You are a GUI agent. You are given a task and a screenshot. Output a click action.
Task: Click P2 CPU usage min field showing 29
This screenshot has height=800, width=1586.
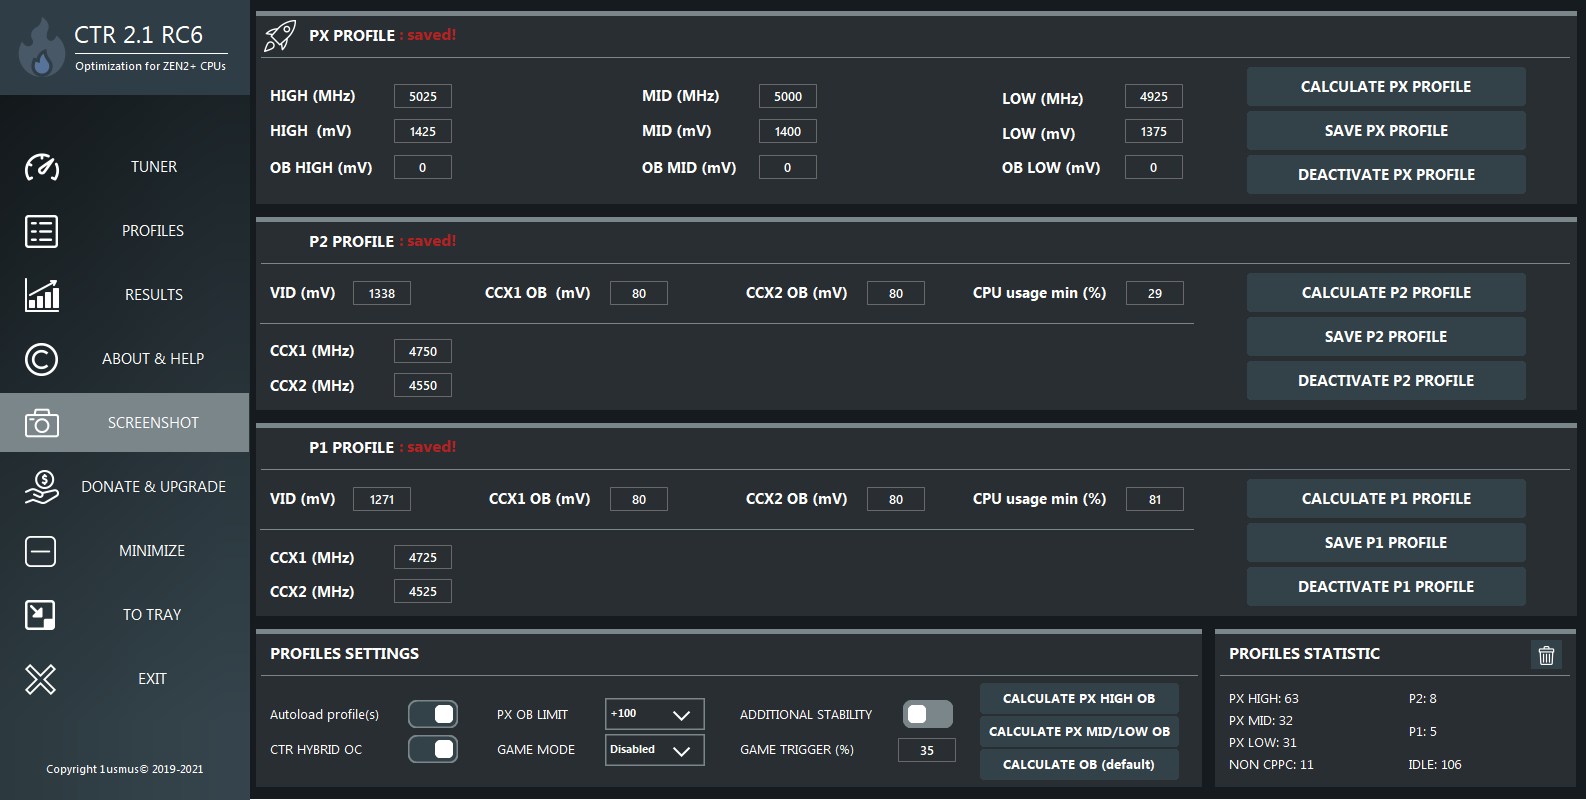coord(1155,293)
